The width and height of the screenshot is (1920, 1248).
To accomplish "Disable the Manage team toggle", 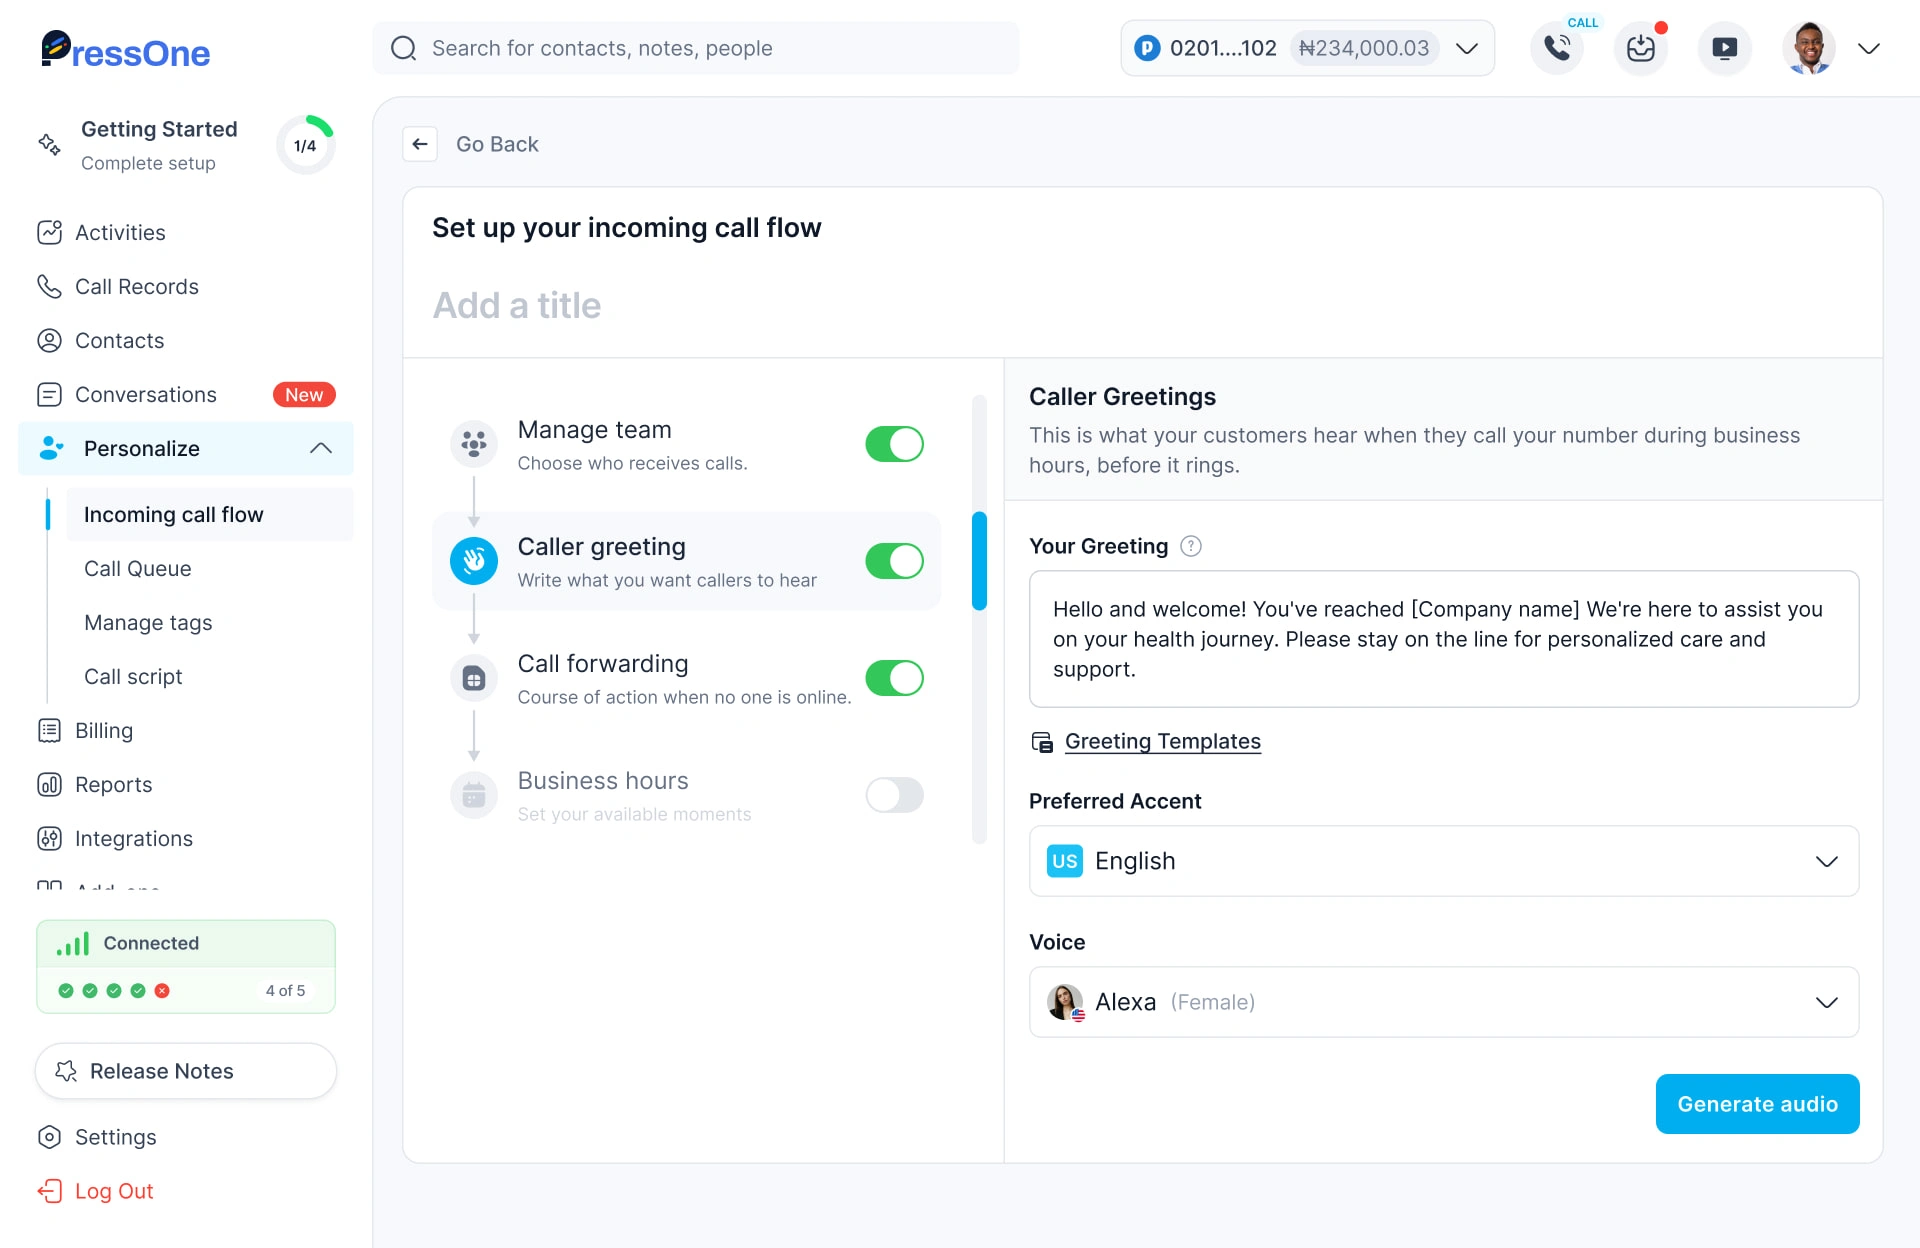I will (x=894, y=444).
